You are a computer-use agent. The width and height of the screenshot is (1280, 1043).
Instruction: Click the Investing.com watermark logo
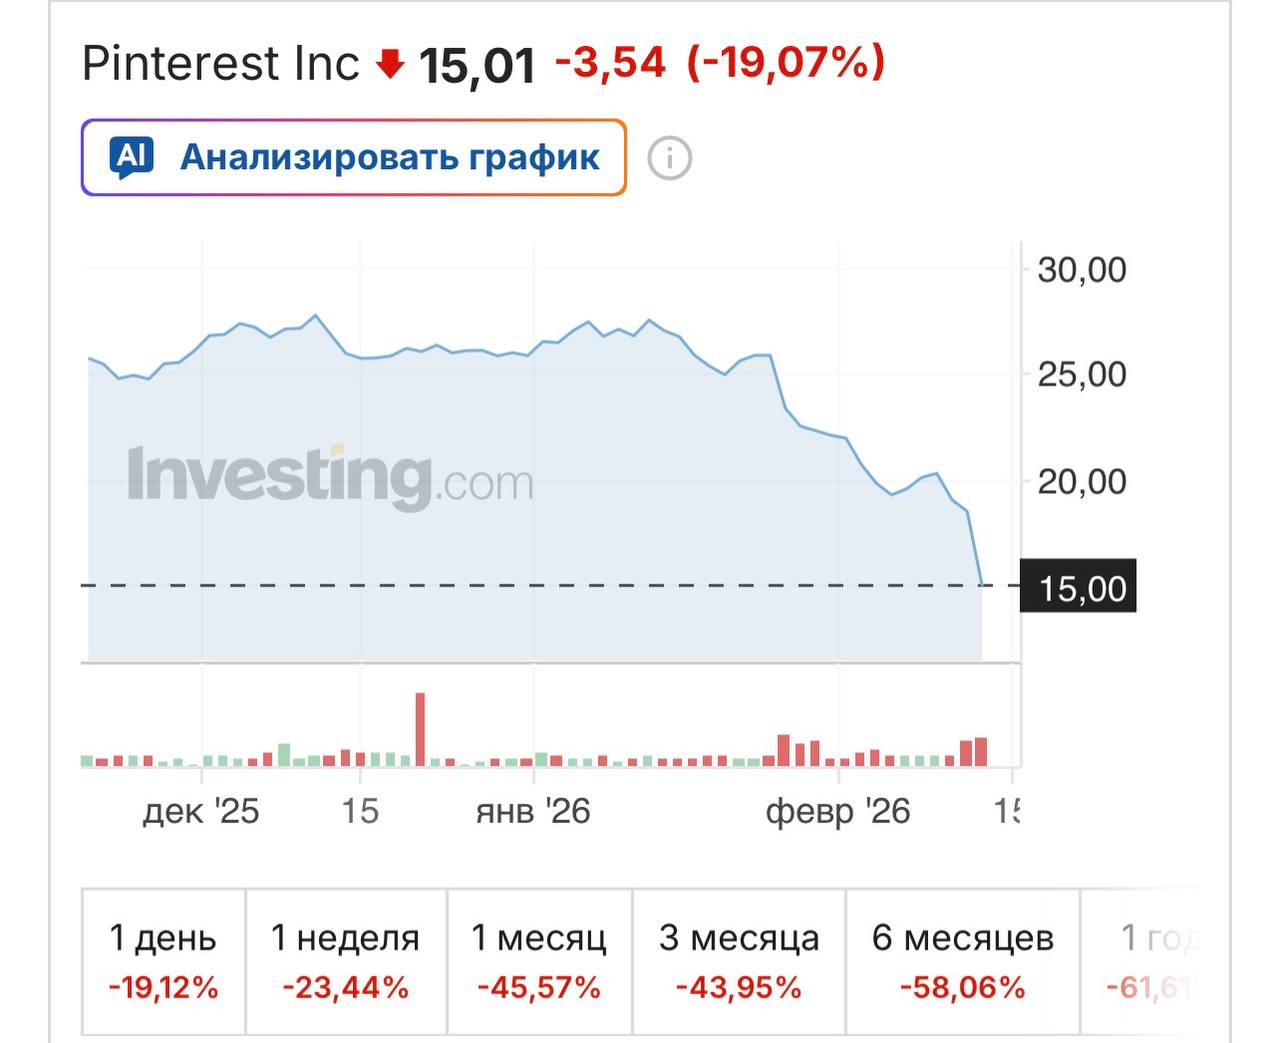click(330, 474)
